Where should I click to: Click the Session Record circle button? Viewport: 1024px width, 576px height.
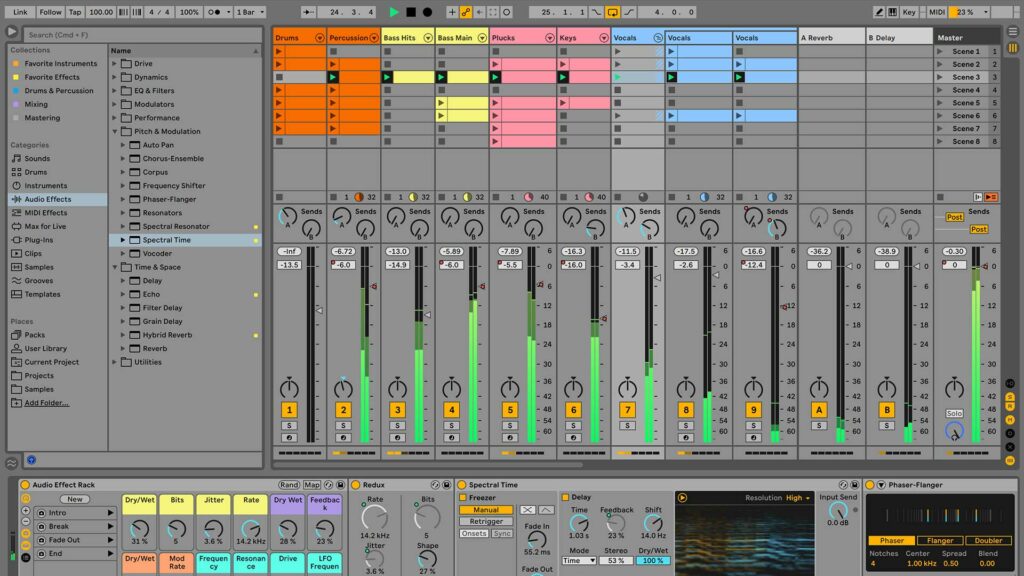pos(507,12)
